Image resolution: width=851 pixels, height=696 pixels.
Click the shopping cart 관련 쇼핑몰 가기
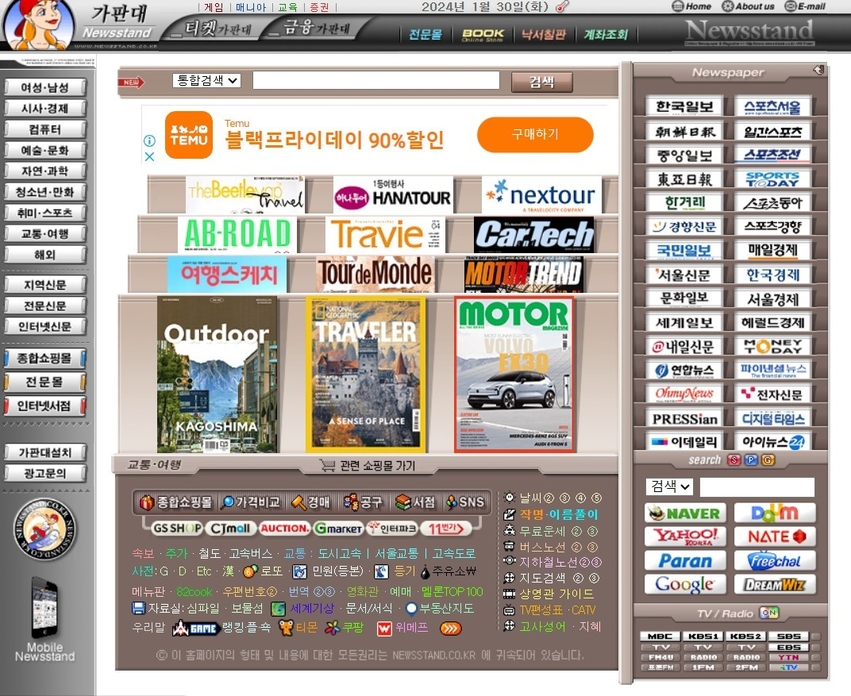367,466
